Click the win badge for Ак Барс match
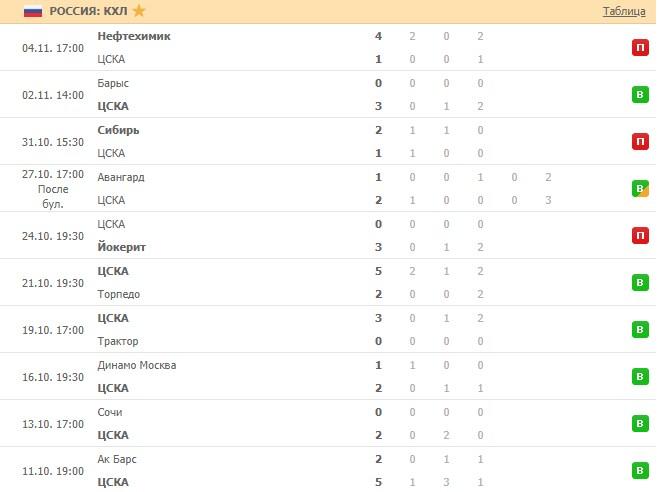Screen dimensions: 659x492 click(640, 471)
